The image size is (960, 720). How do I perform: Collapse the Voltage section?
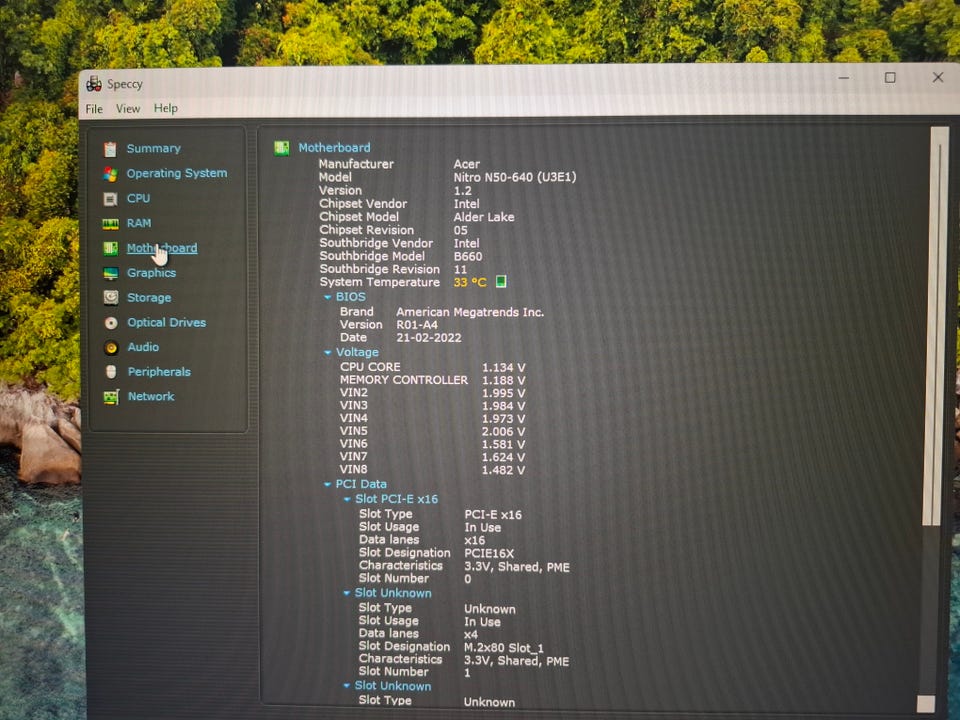(327, 353)
